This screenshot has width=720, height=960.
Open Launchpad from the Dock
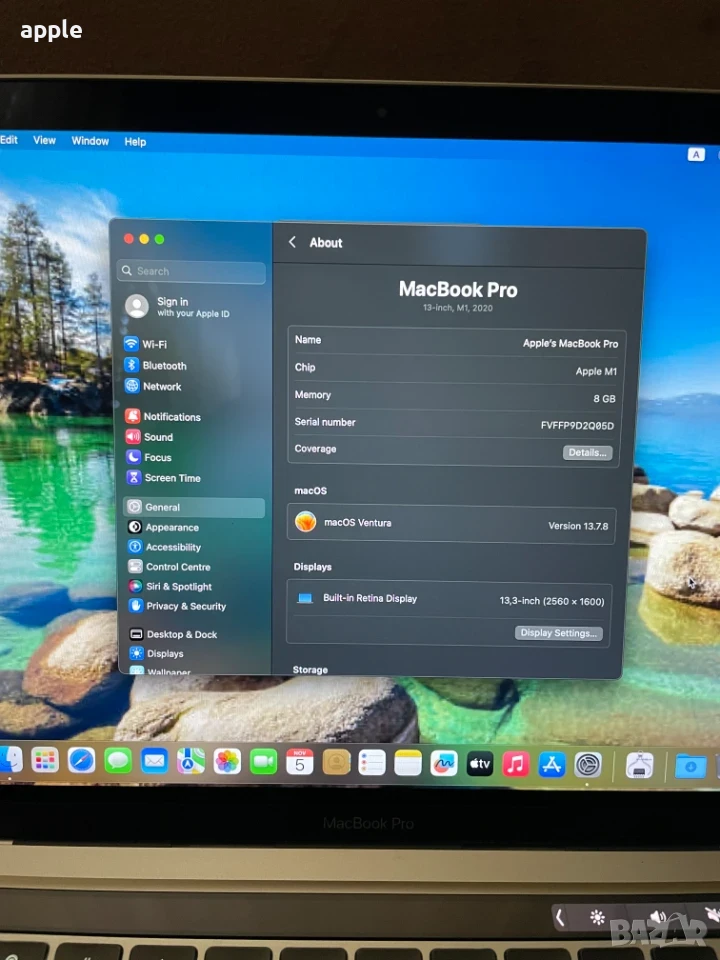click(45, 761)
